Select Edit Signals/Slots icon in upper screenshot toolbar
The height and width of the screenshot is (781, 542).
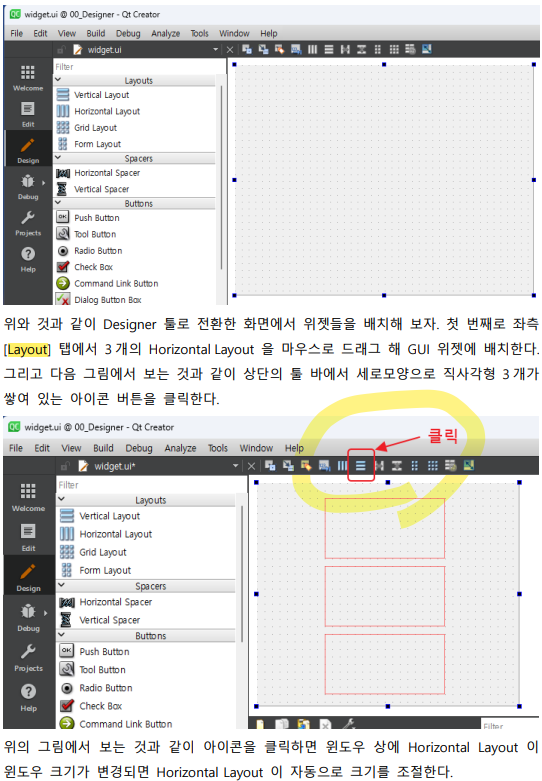tap(263, 49)
